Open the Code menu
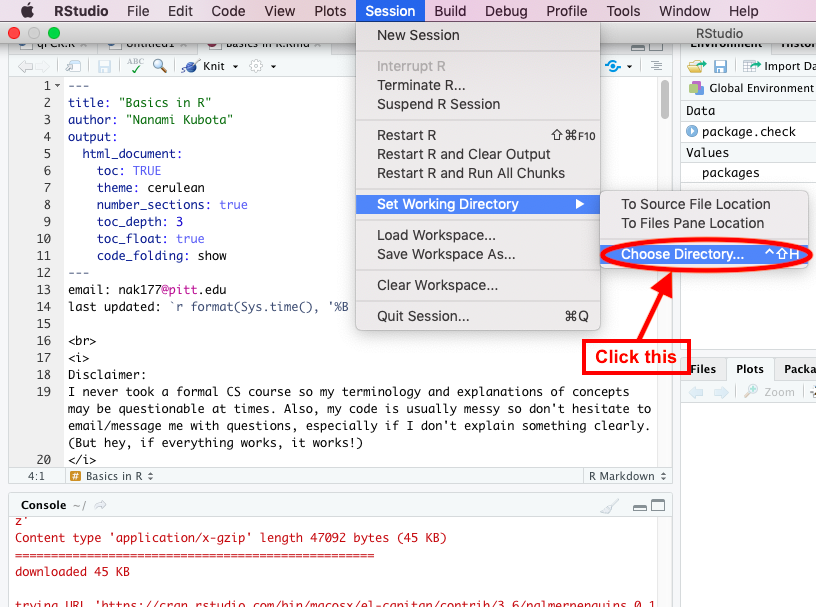Image resolution: width=816 pixels, height=607 pixels. click(x=228, y=11)
